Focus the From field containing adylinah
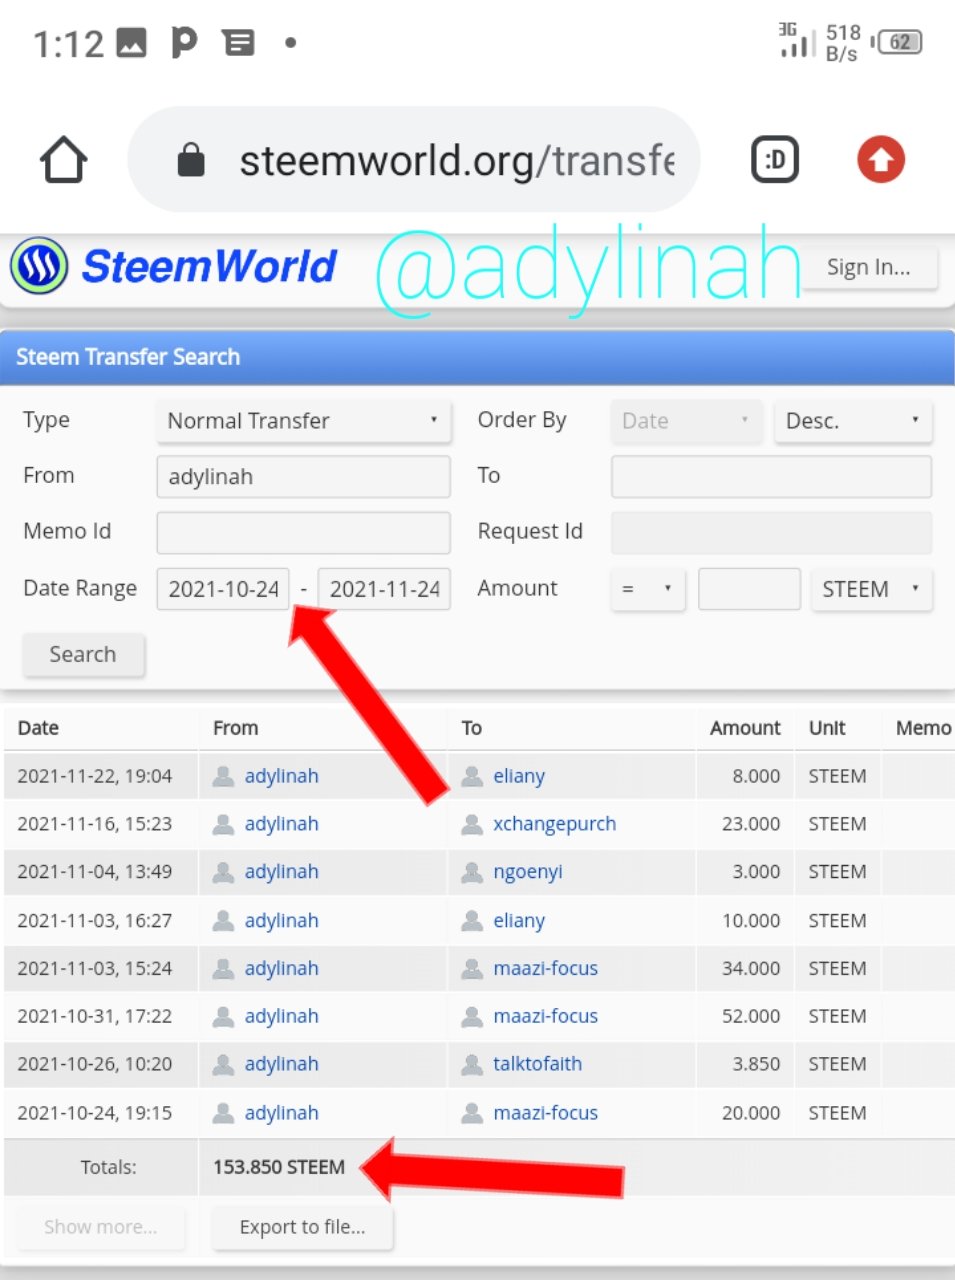 click(303, 477)
